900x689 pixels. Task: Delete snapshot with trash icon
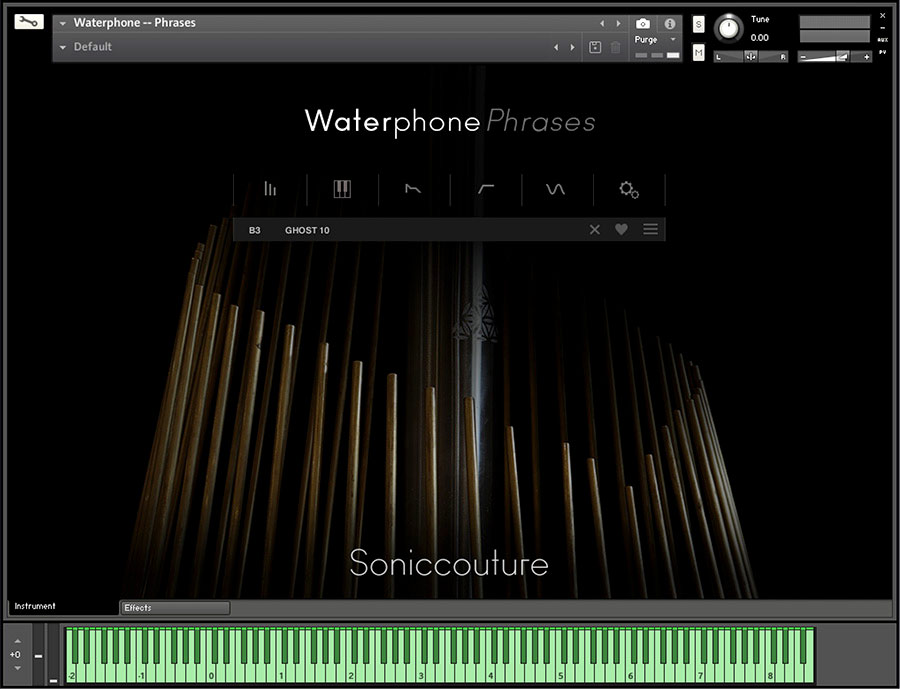[615, 47]
